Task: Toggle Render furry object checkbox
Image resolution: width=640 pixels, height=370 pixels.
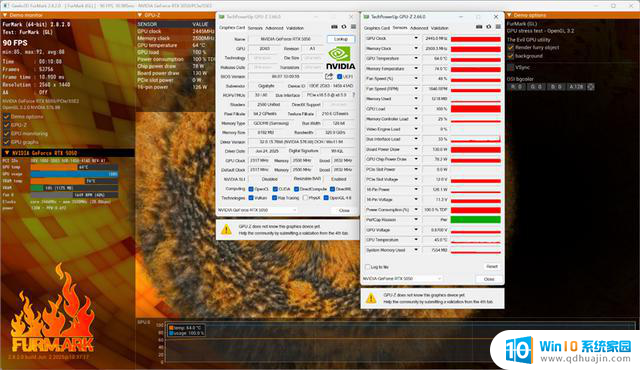Action: click(511, 47)
